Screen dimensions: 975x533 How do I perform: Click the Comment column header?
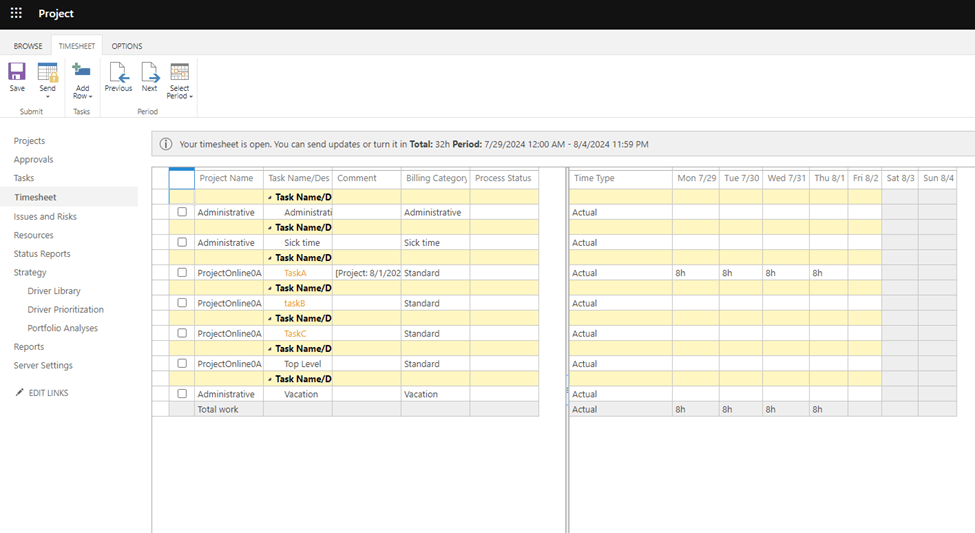pos(367,178)
